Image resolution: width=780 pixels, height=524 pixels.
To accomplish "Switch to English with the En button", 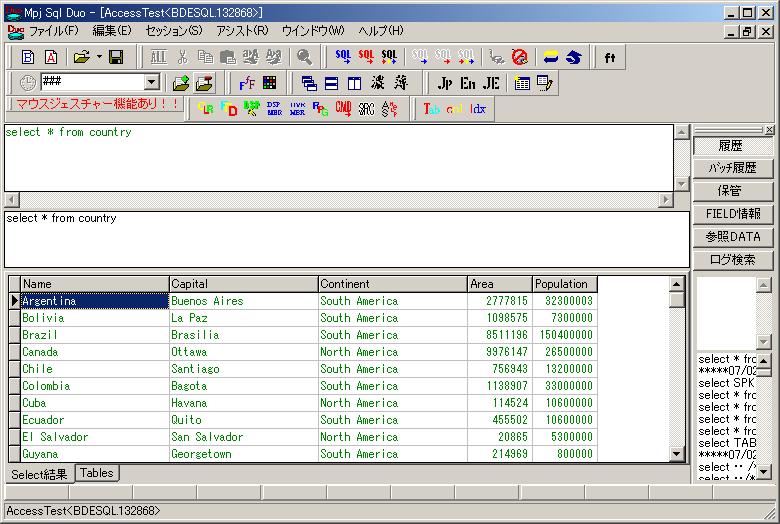I will [x=468, y=83].
